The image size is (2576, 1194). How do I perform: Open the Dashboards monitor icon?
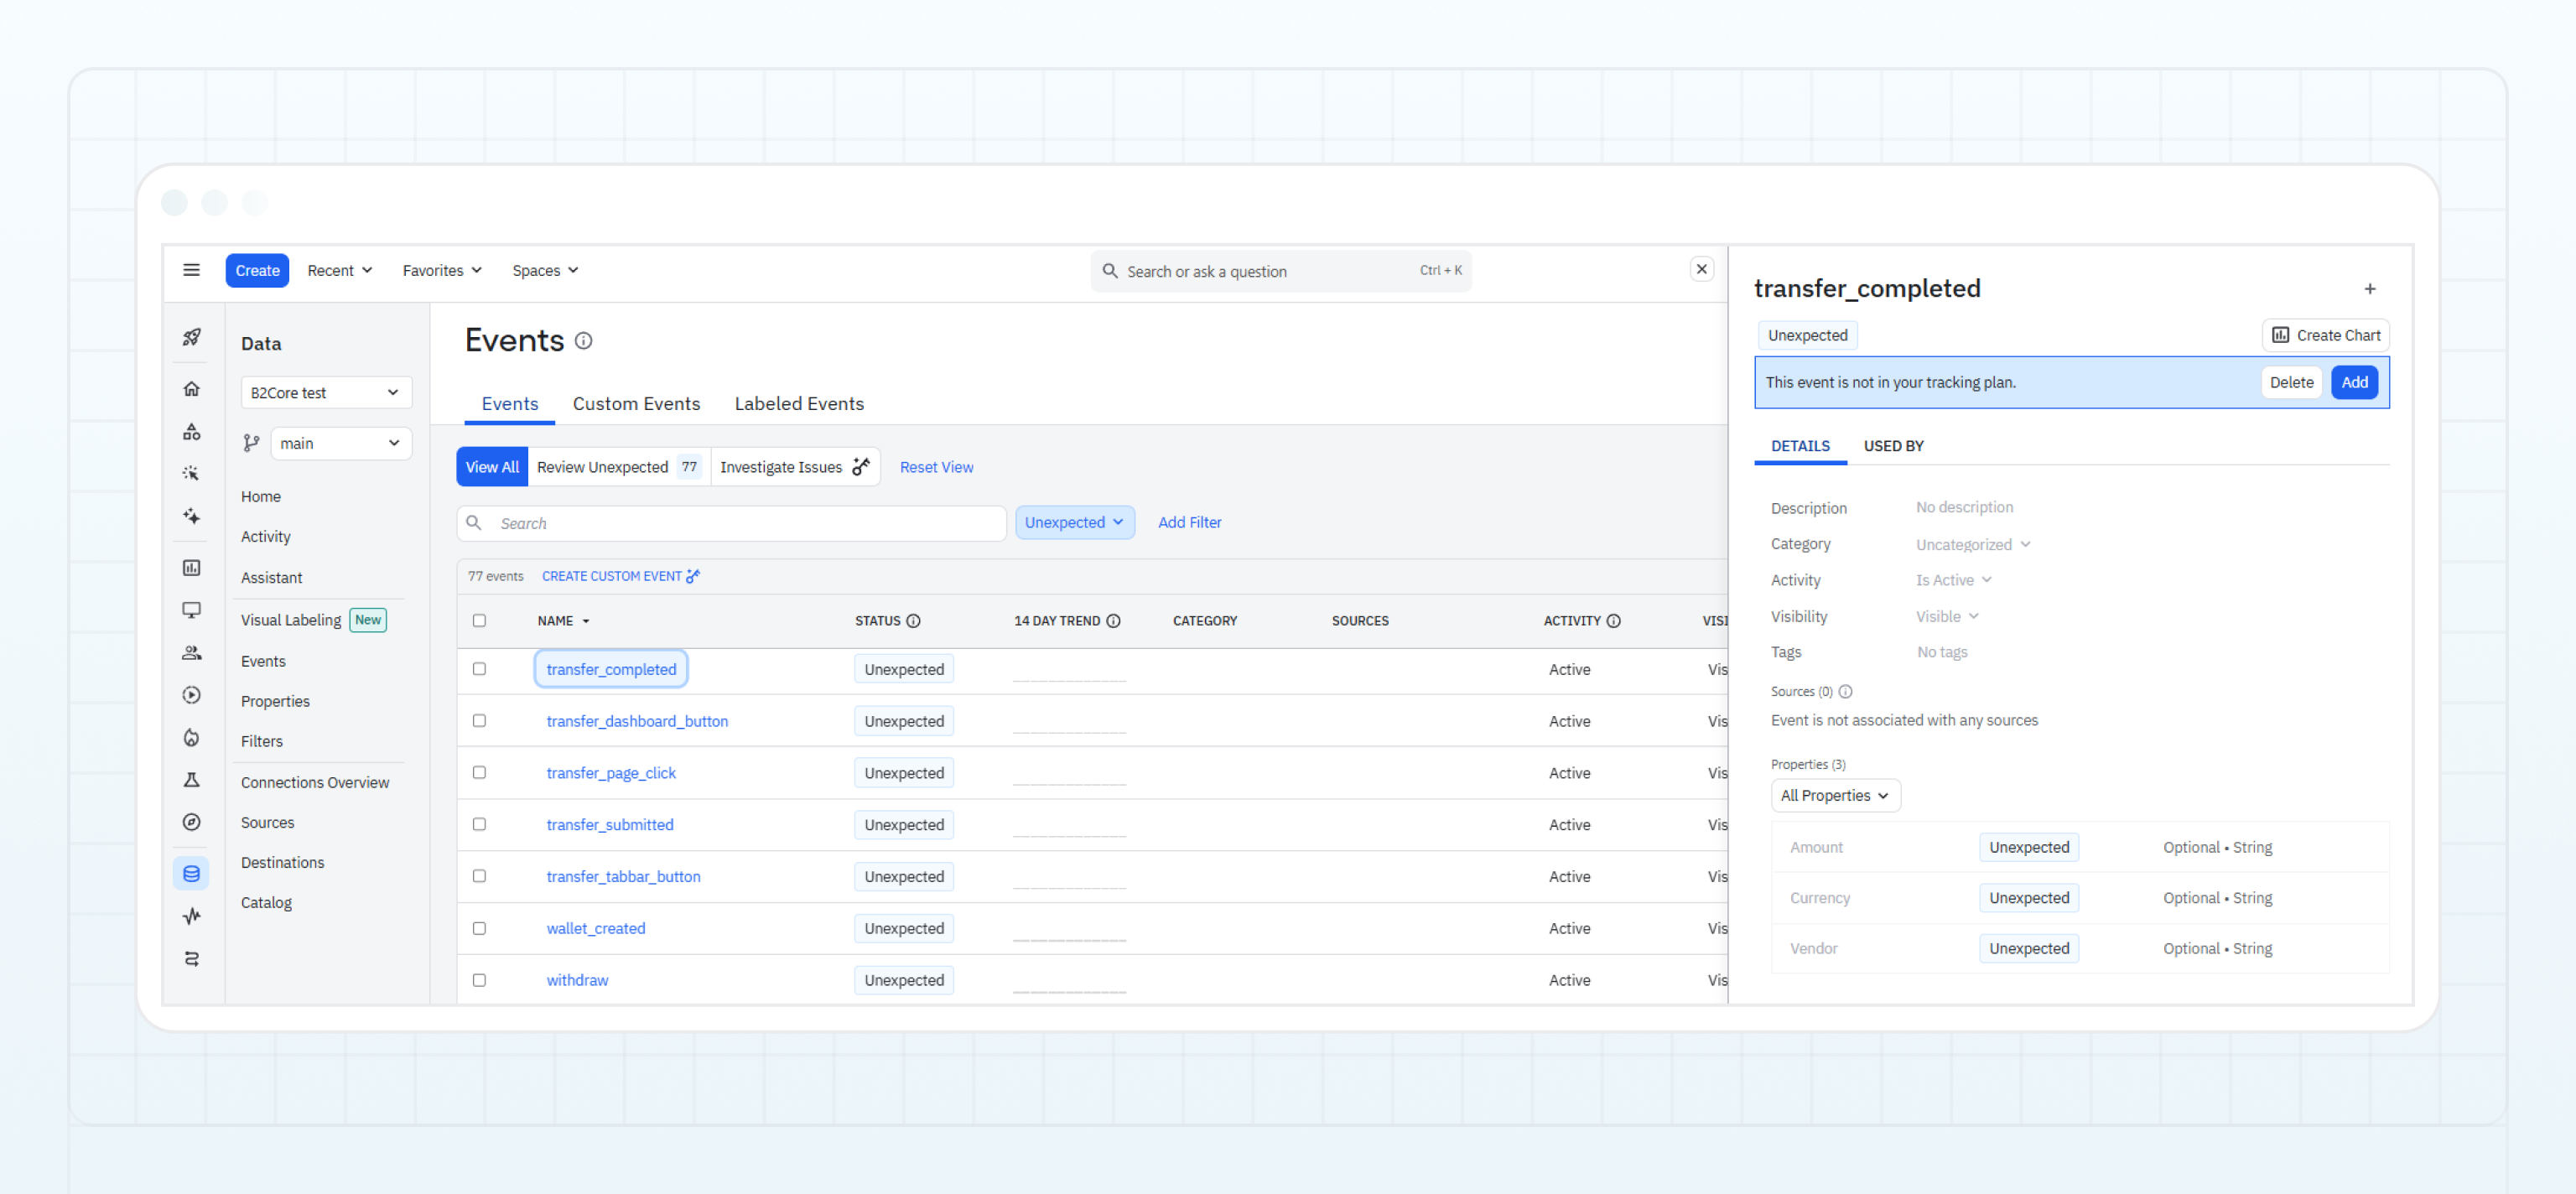(x=192, y=609)
